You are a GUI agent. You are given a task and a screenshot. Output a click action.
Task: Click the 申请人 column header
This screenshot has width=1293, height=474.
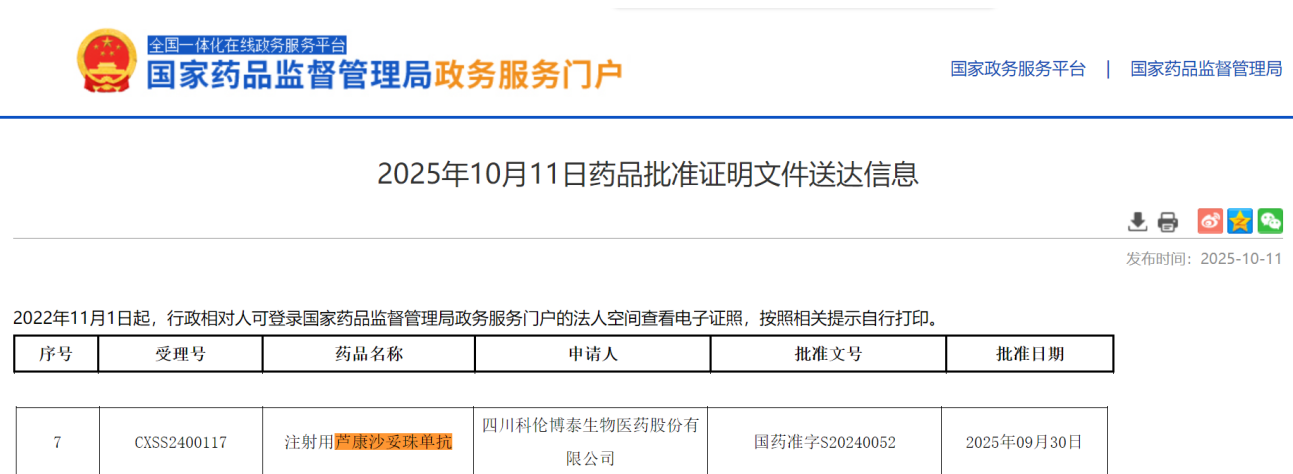pos(592,354)
